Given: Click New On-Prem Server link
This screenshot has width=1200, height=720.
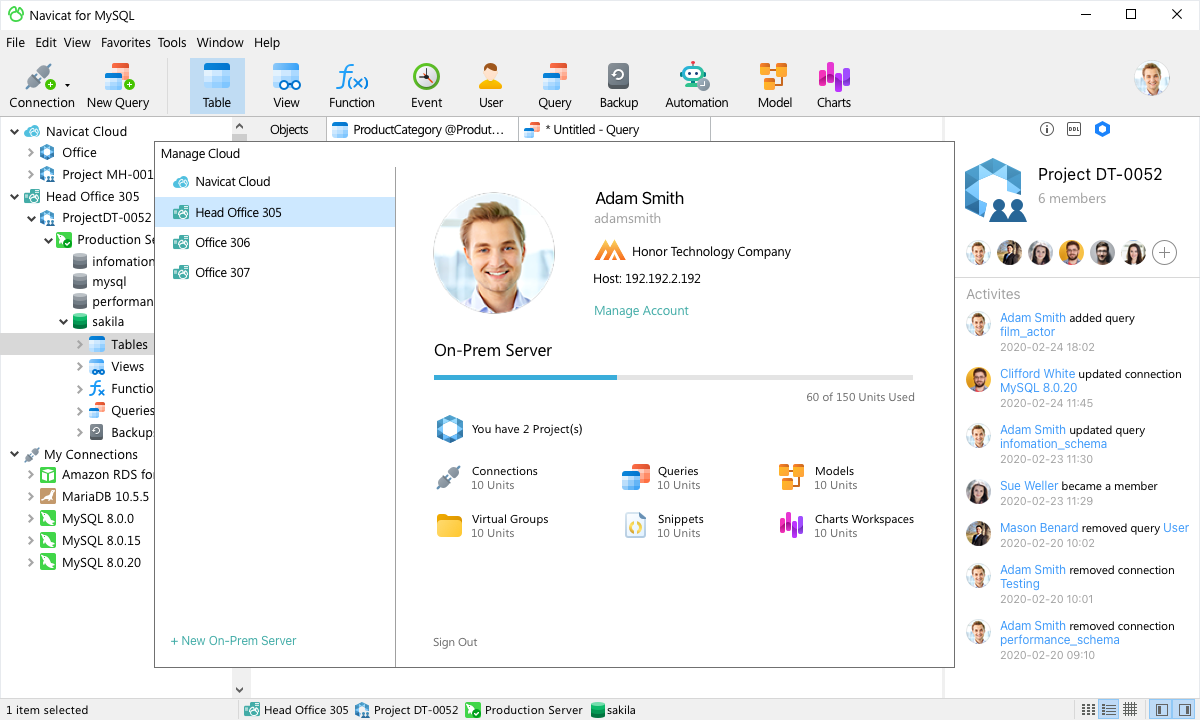Looking at the screenshot, I should pos(233,641).
